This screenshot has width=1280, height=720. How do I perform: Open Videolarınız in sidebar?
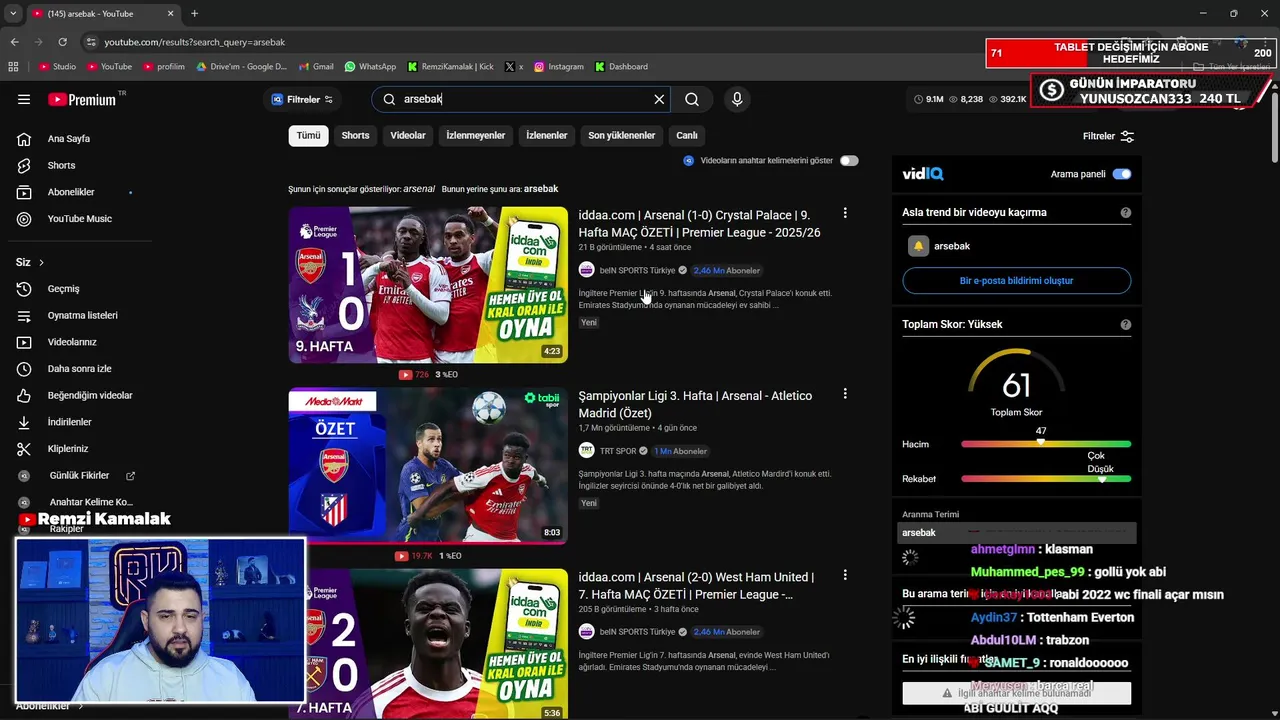pyautogui.click(x=72, y=342)
